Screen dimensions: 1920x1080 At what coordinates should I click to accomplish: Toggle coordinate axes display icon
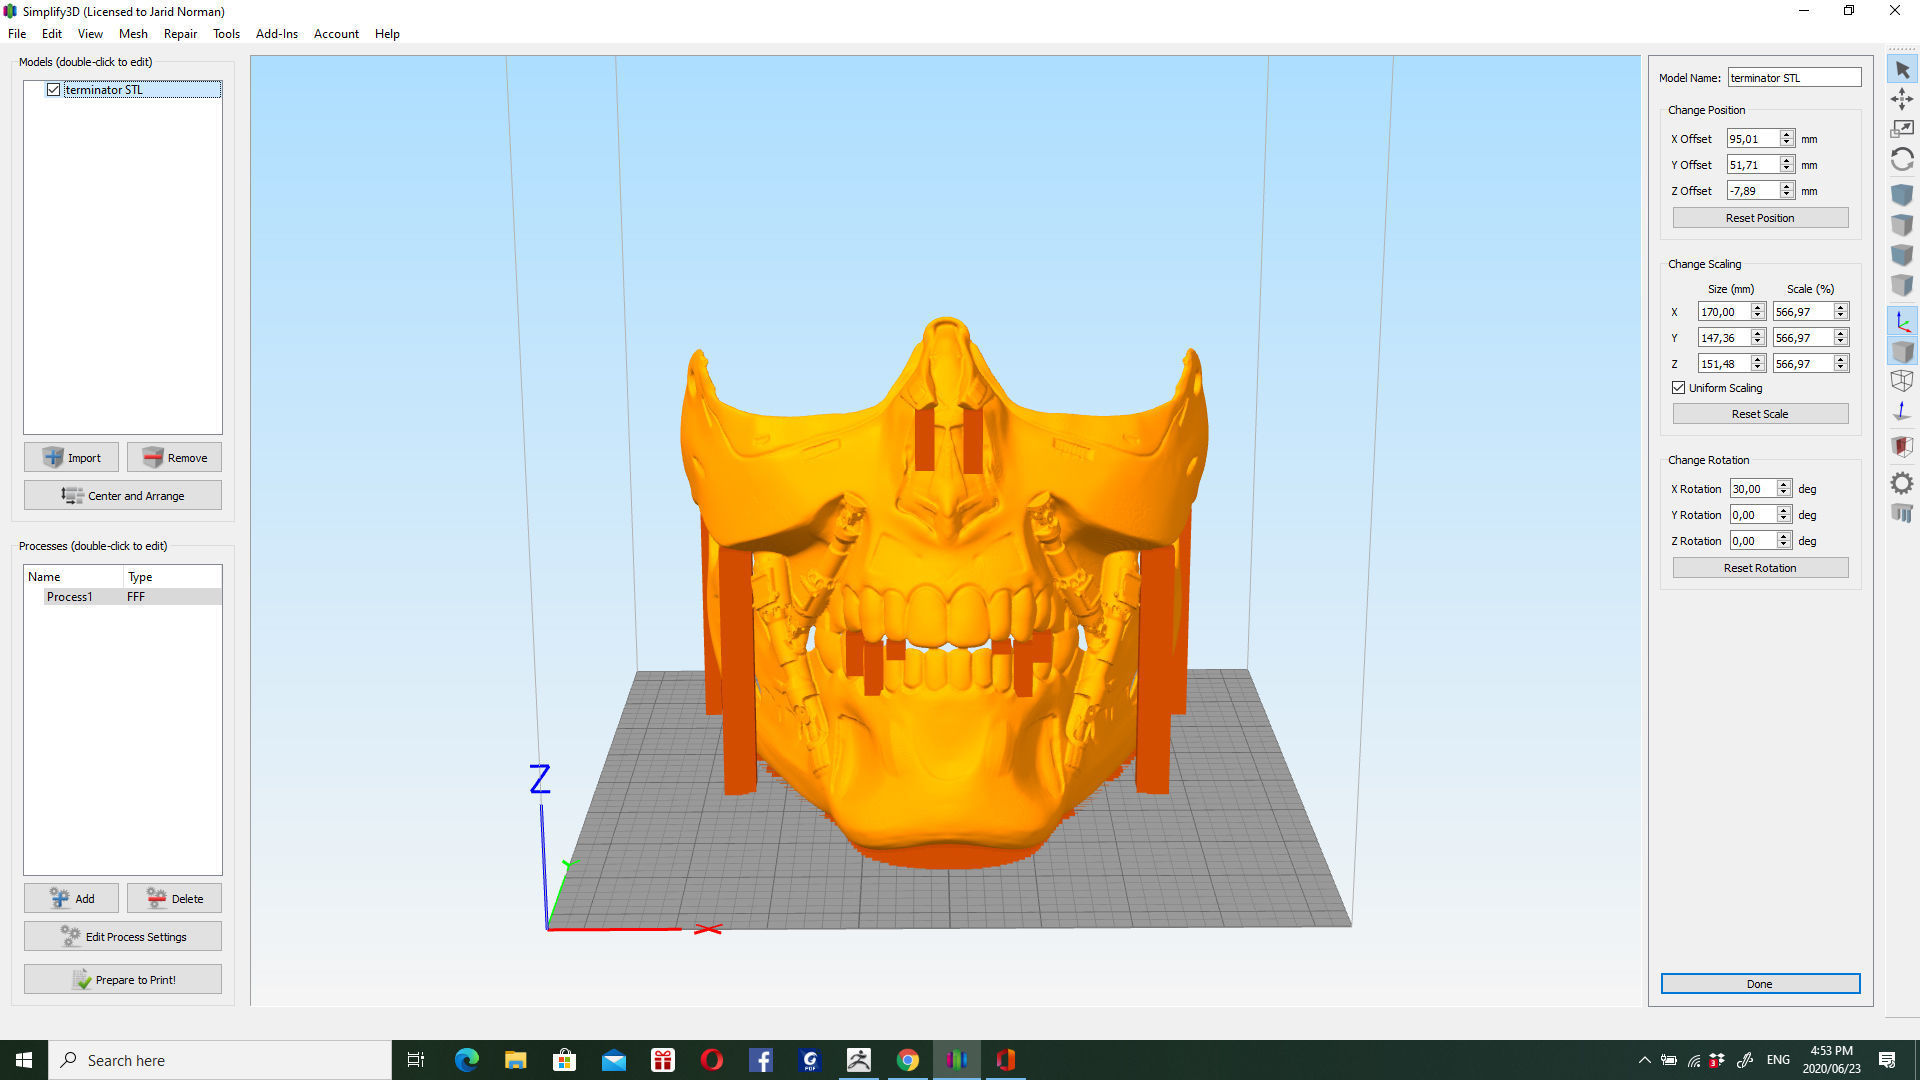tap(1902, 322)
